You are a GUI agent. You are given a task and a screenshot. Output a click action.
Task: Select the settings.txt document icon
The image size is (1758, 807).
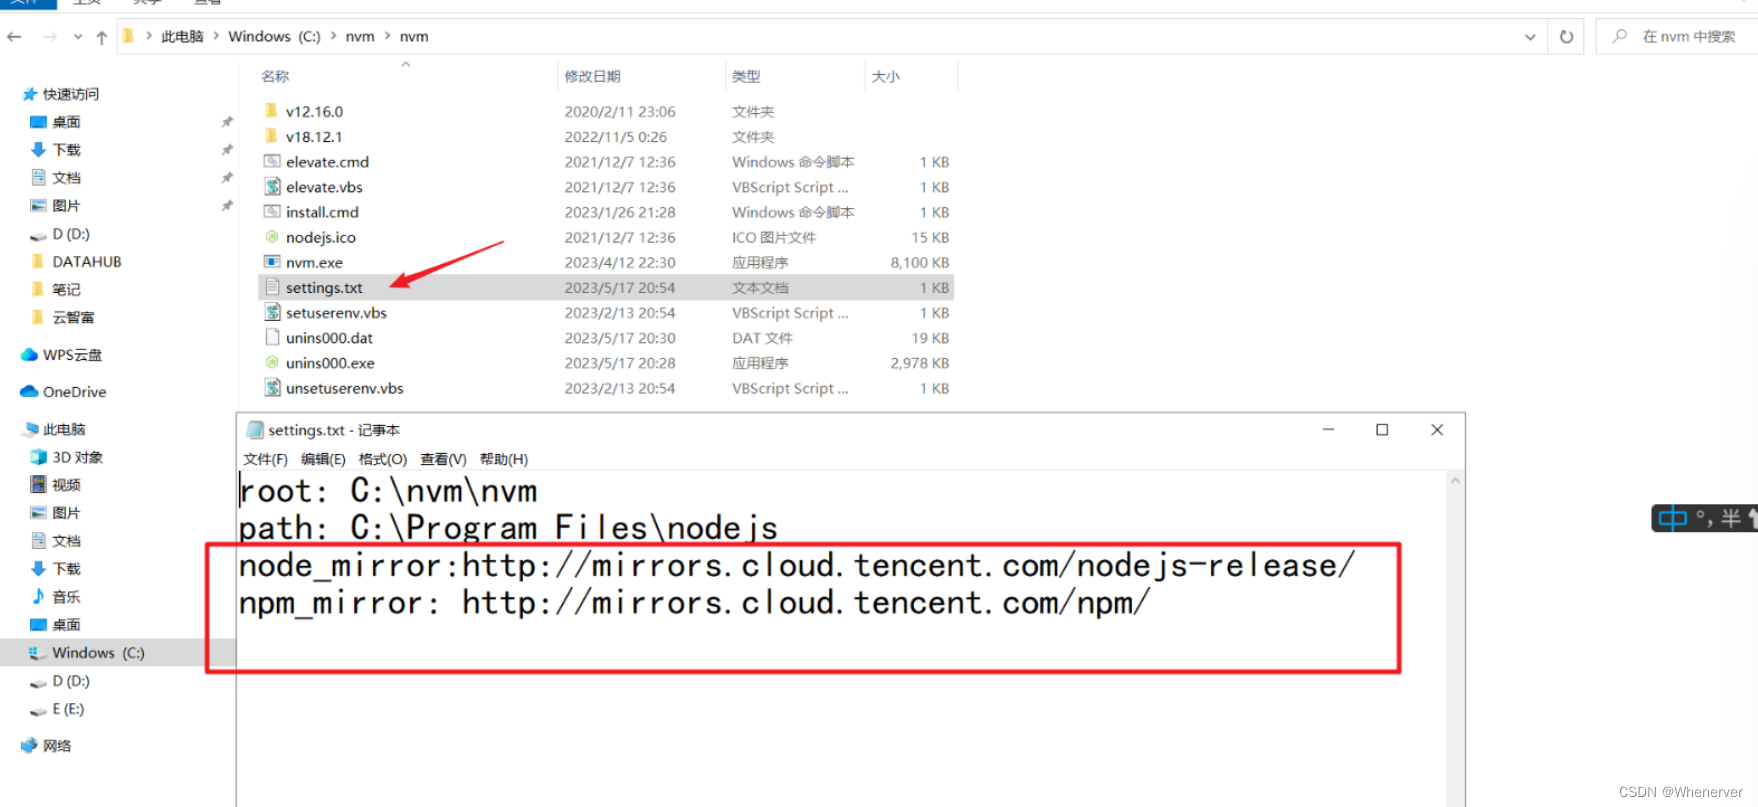[271, 287]
